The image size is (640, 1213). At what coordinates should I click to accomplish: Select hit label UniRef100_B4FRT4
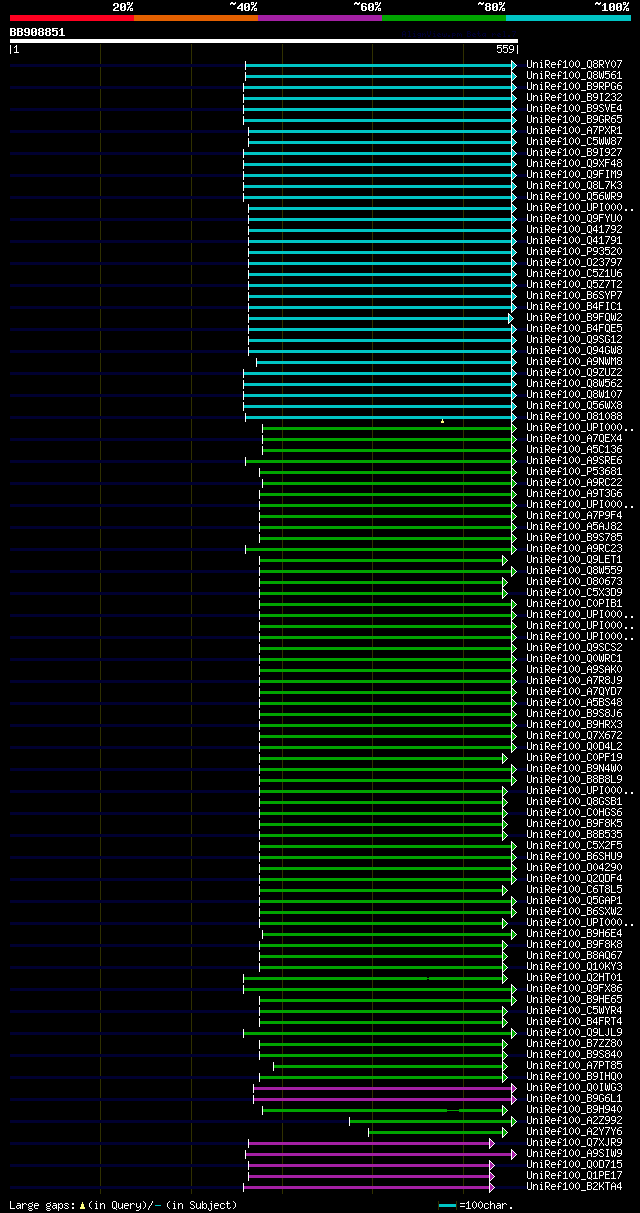click(x=574, y=1021)
